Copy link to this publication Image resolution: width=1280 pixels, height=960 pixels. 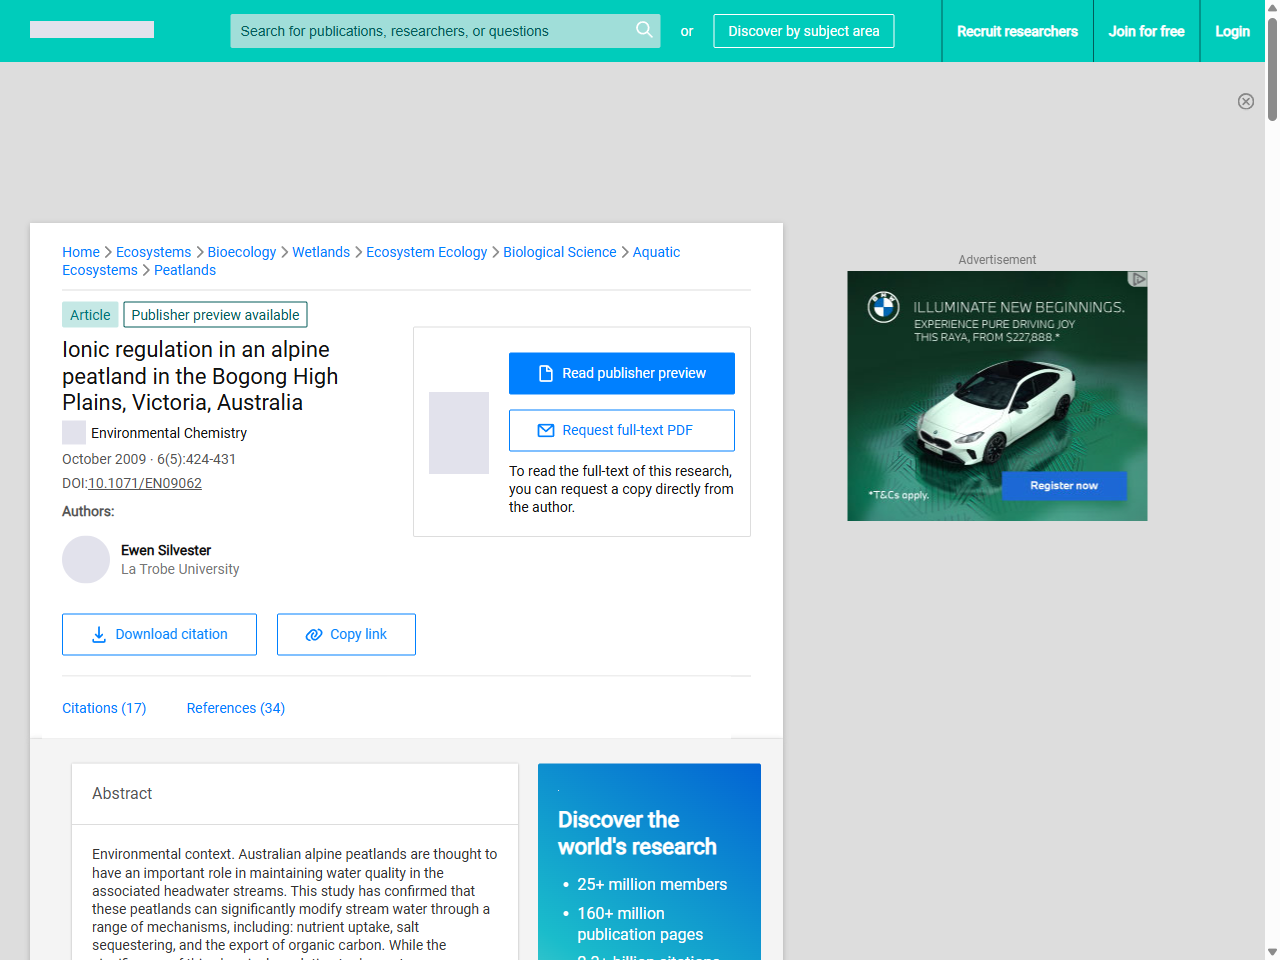346,634
